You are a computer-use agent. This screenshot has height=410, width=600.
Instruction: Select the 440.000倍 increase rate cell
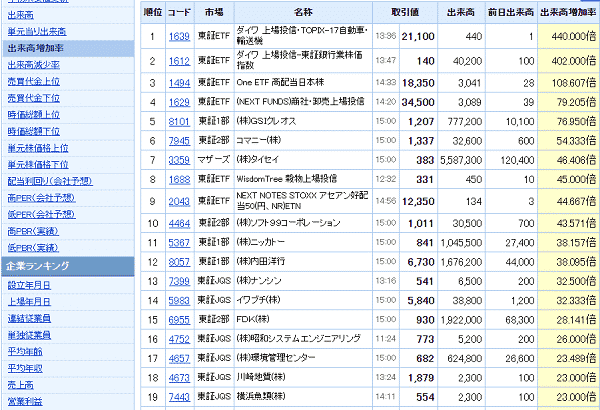pos(568,36)
